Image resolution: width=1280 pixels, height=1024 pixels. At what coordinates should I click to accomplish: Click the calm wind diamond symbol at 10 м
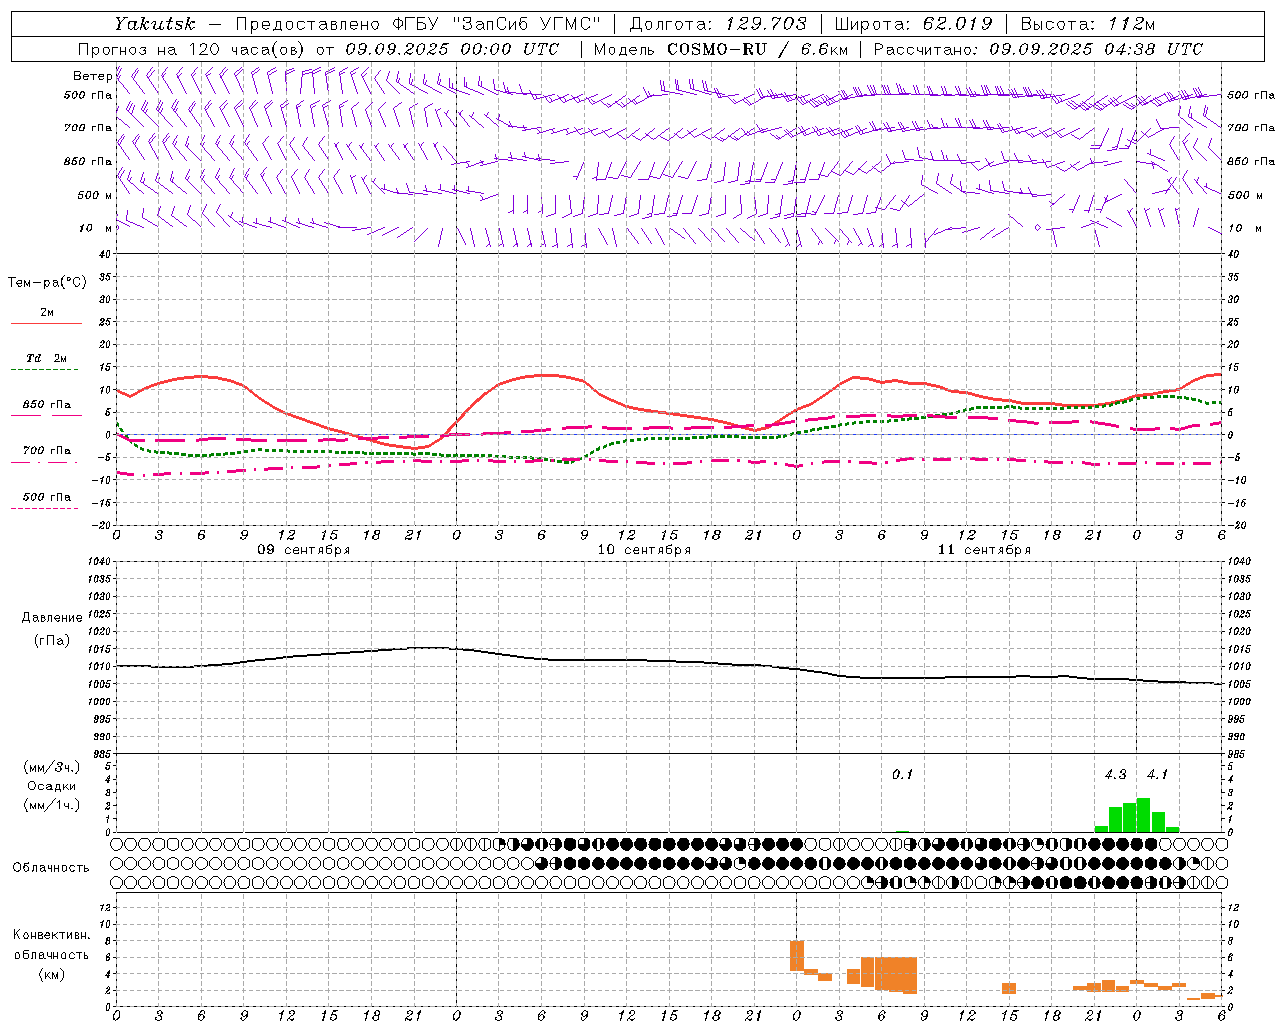point(1038,228)
